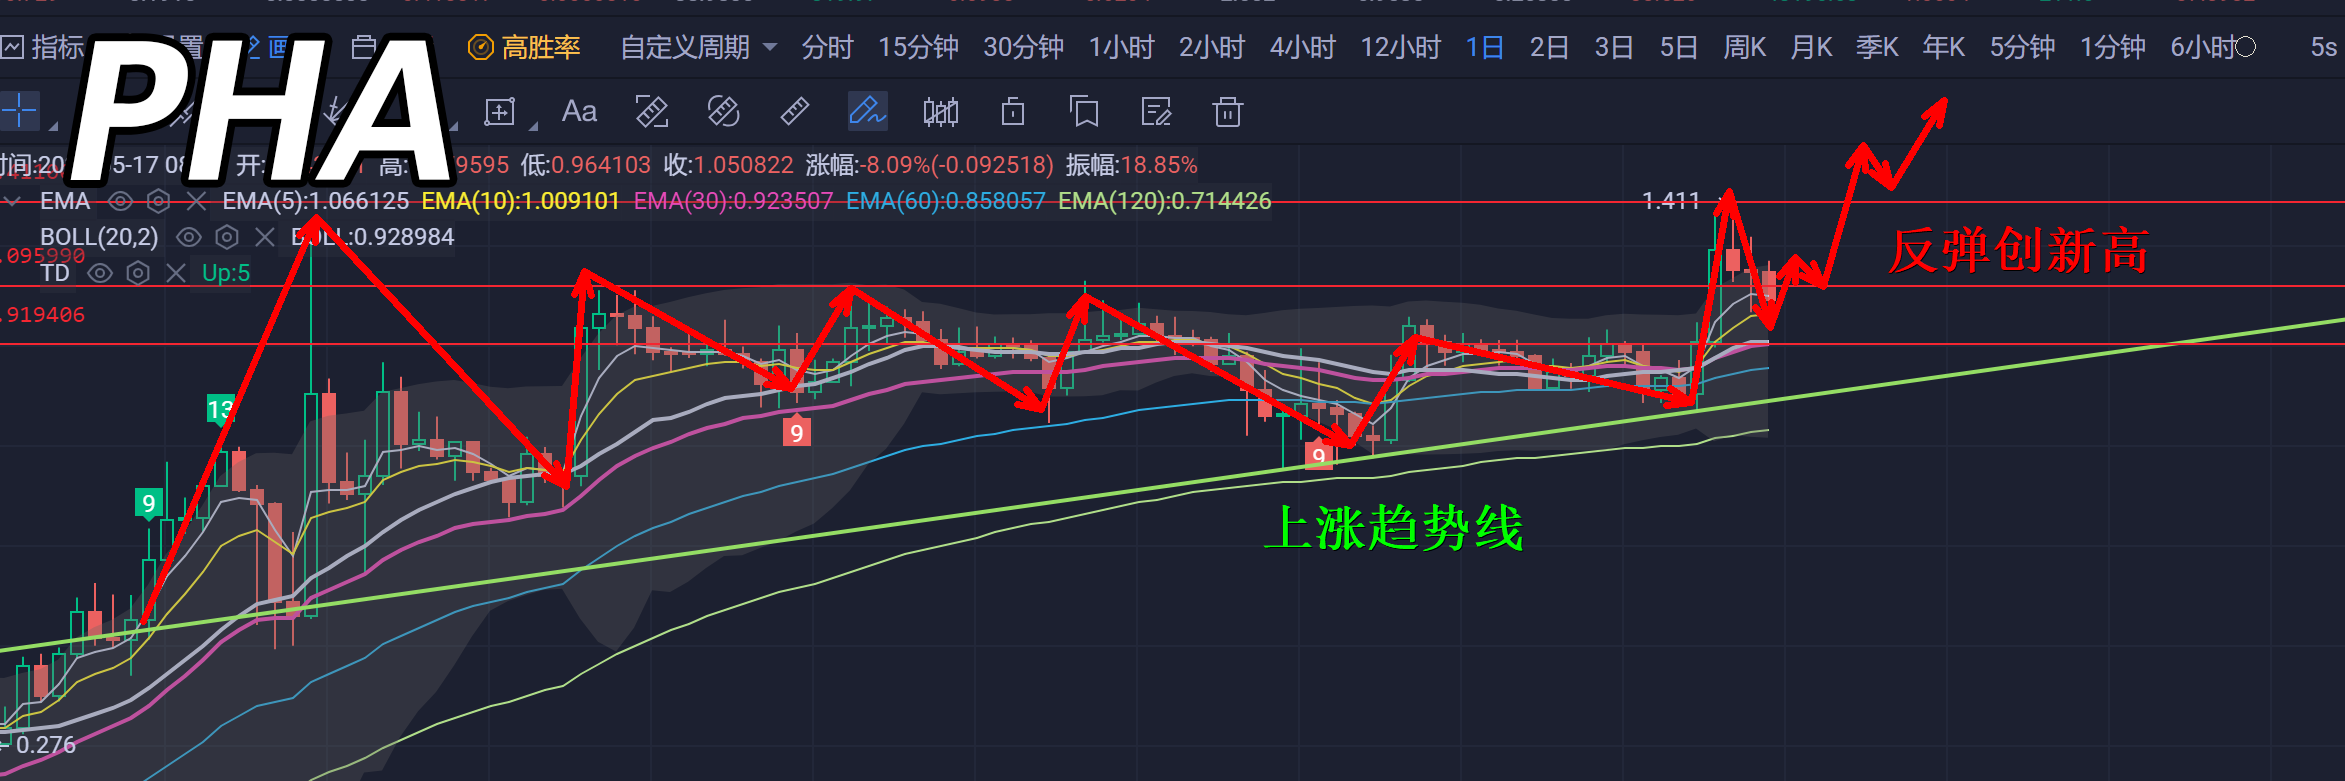Screen dimensions: 2345x781
Task: Switch to 年K yearly chart
Action: click(x=1943, y=47)
